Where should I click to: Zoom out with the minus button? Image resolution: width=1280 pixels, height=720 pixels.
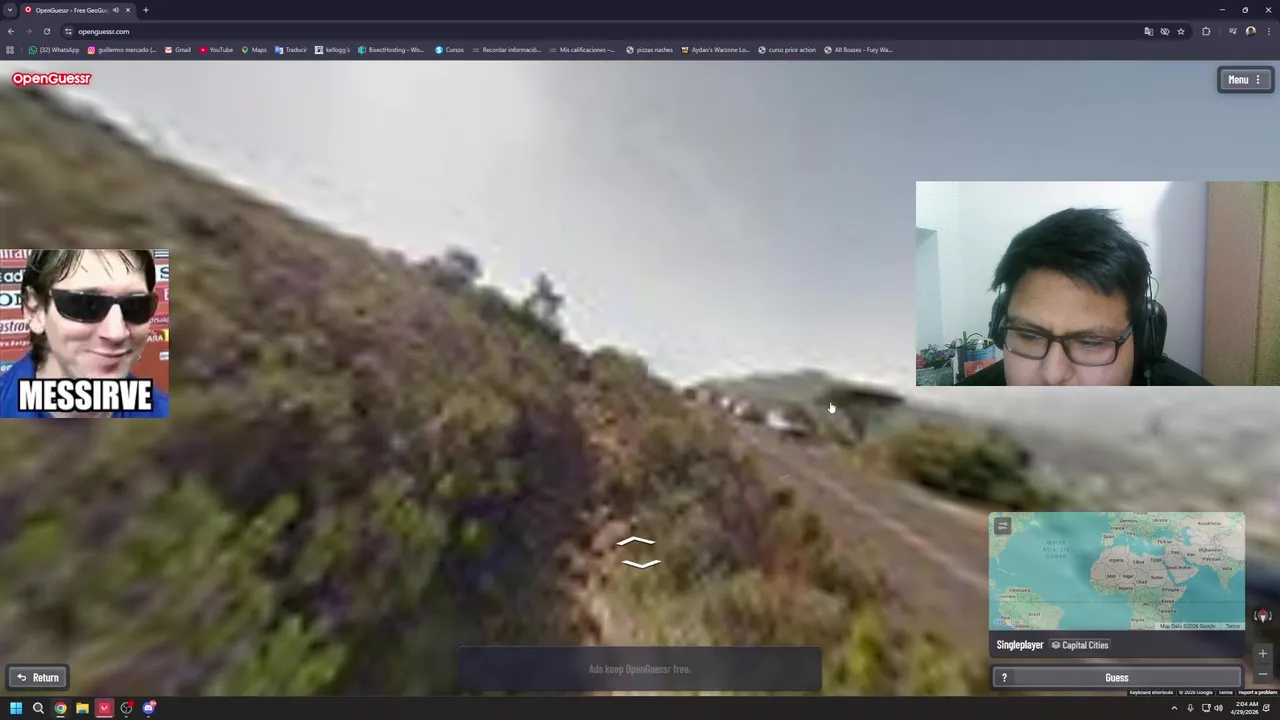tap(1263, 673)
